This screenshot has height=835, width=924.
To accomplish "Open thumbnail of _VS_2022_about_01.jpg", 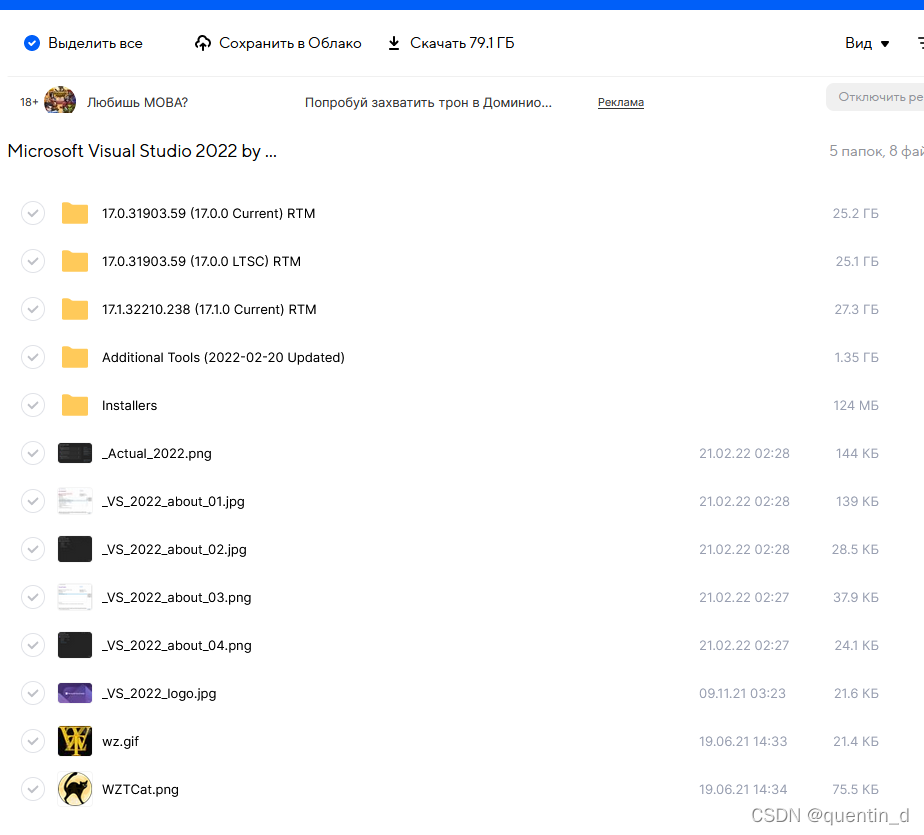I will pyautogui.click(x=75, y=501).
